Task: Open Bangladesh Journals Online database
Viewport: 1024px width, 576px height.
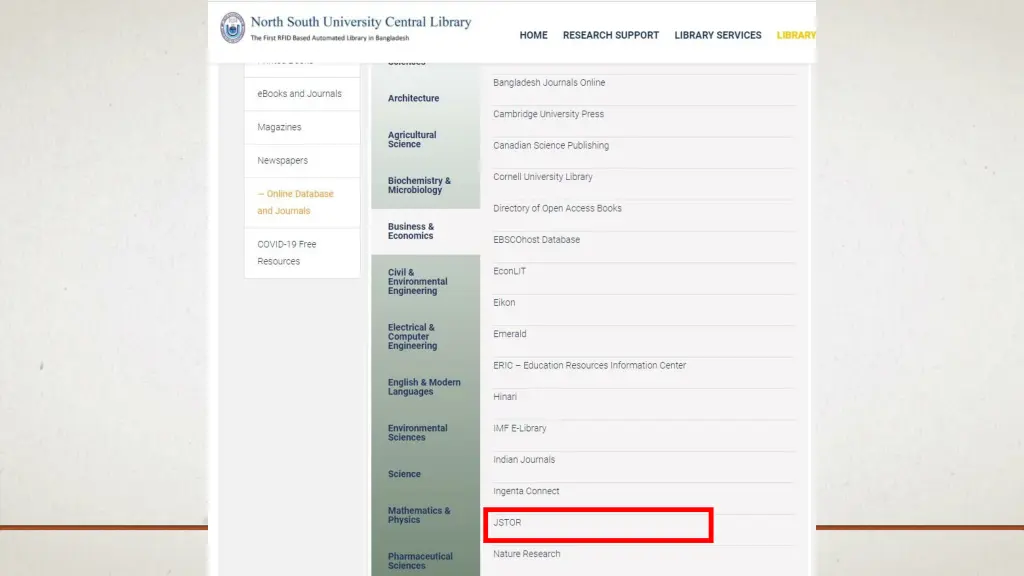Action: coord(549,83)
